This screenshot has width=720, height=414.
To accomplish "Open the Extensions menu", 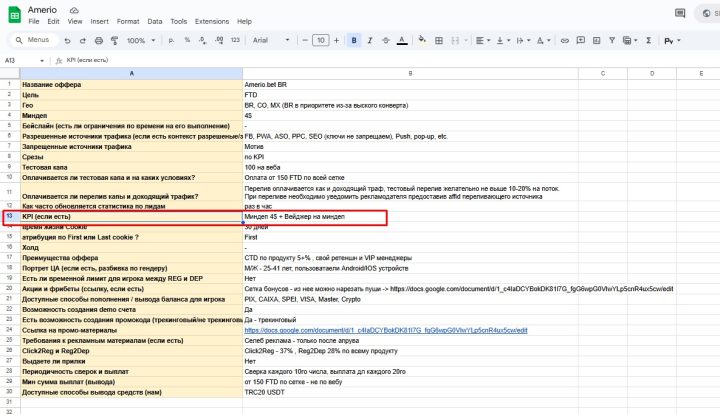I will pyautogui.click(x=212, y=21).
